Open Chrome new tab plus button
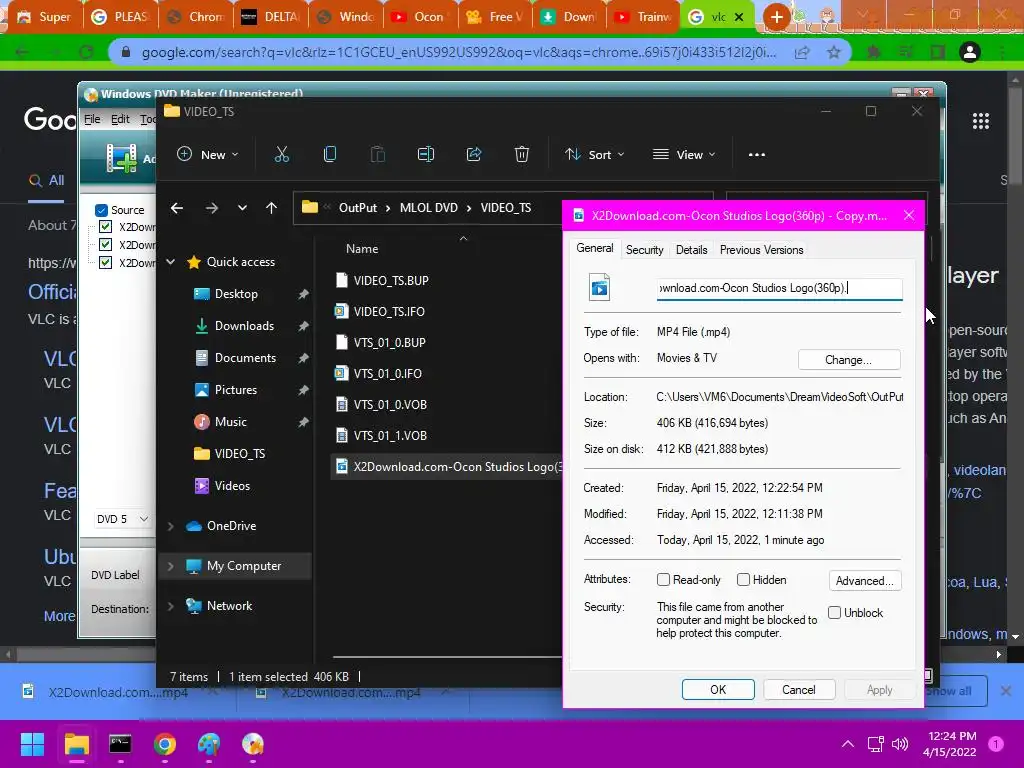The image size is (1024, 768). click(776, 17)
